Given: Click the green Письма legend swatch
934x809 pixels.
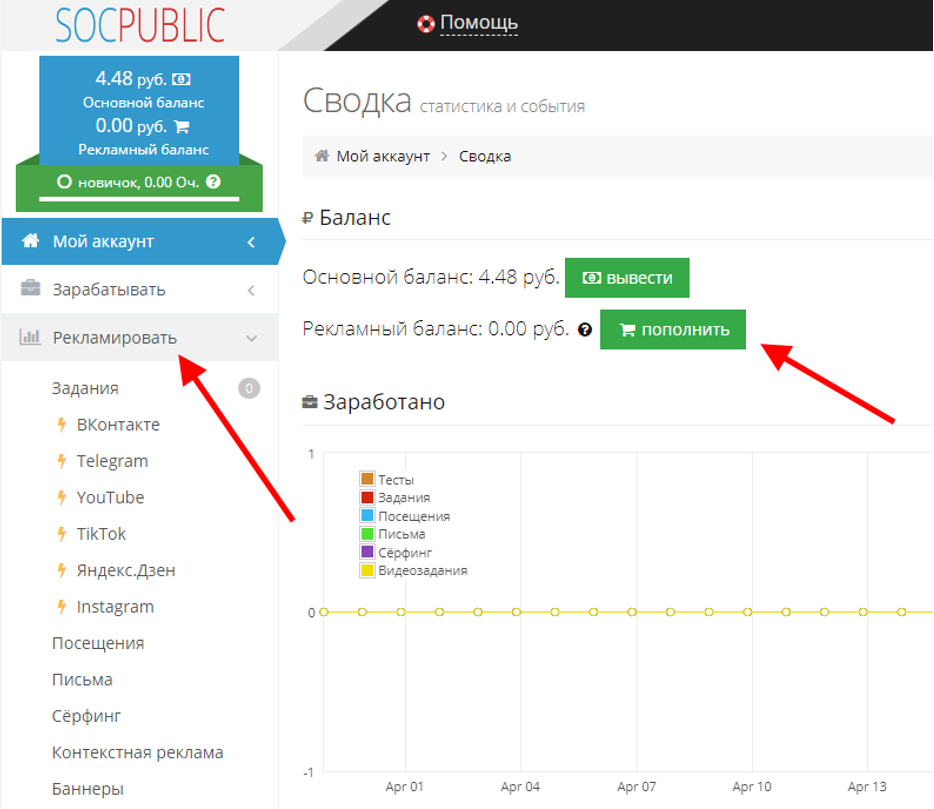Looking at the screenshot, I should pyautogui.click(x=367, y=534).
